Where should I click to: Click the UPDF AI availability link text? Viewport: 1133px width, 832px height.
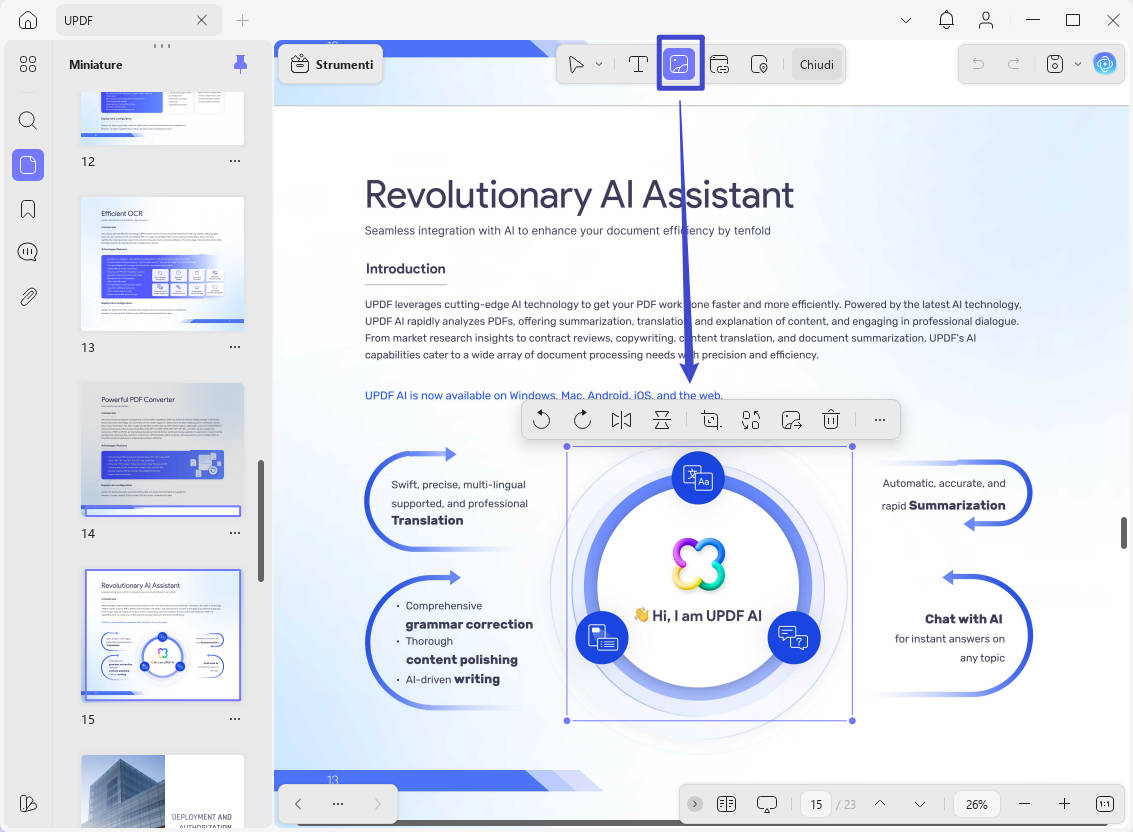(543, 395)
